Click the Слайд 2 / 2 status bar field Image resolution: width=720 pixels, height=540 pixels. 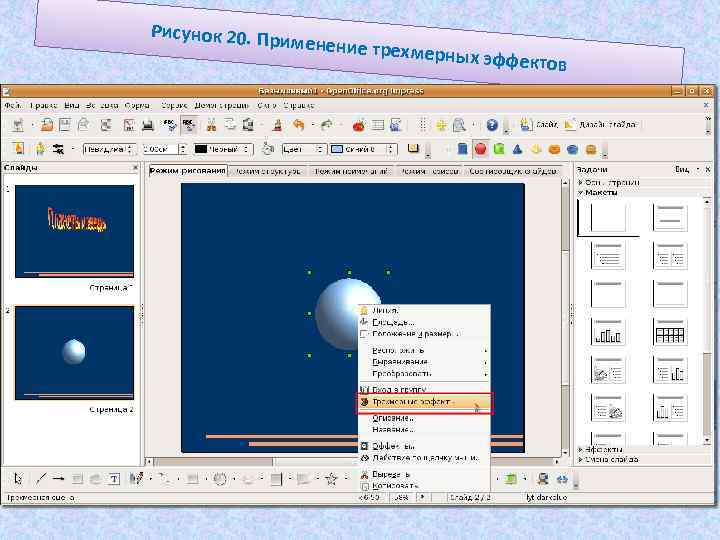coord(470,497)
